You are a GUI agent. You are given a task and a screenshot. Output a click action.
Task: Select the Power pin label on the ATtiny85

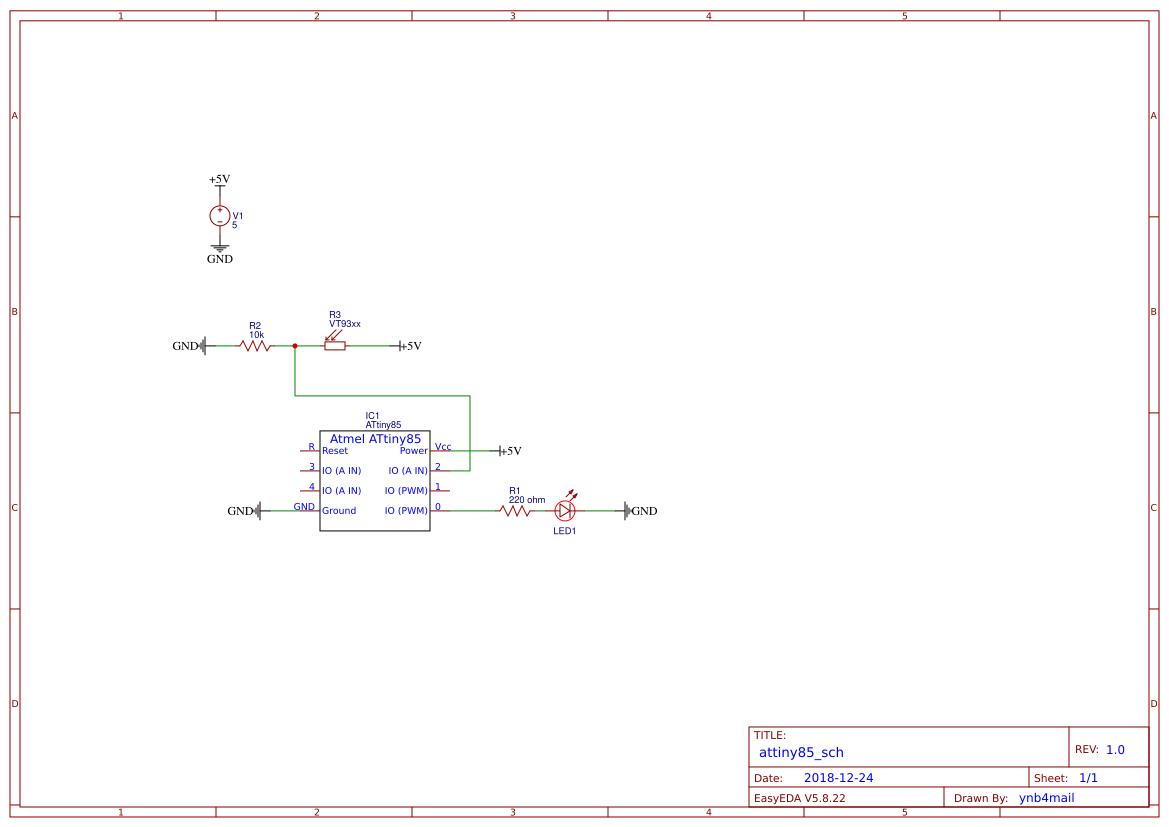coord(413,451)
